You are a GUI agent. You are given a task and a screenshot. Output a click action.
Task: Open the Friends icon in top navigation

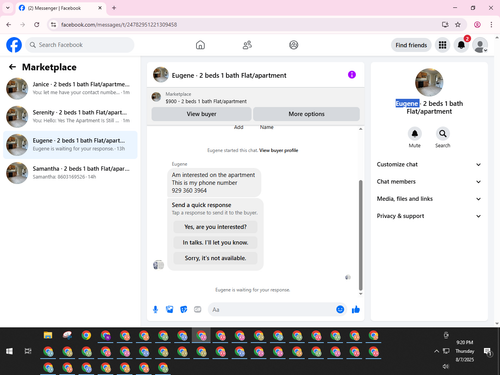[x=247, y=45]
